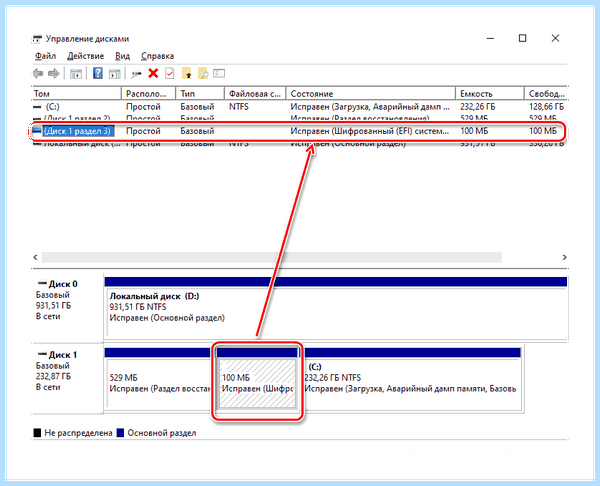Click the horizontal scrollbar thumb
This screenshot has width=600, height=486.
272,257
